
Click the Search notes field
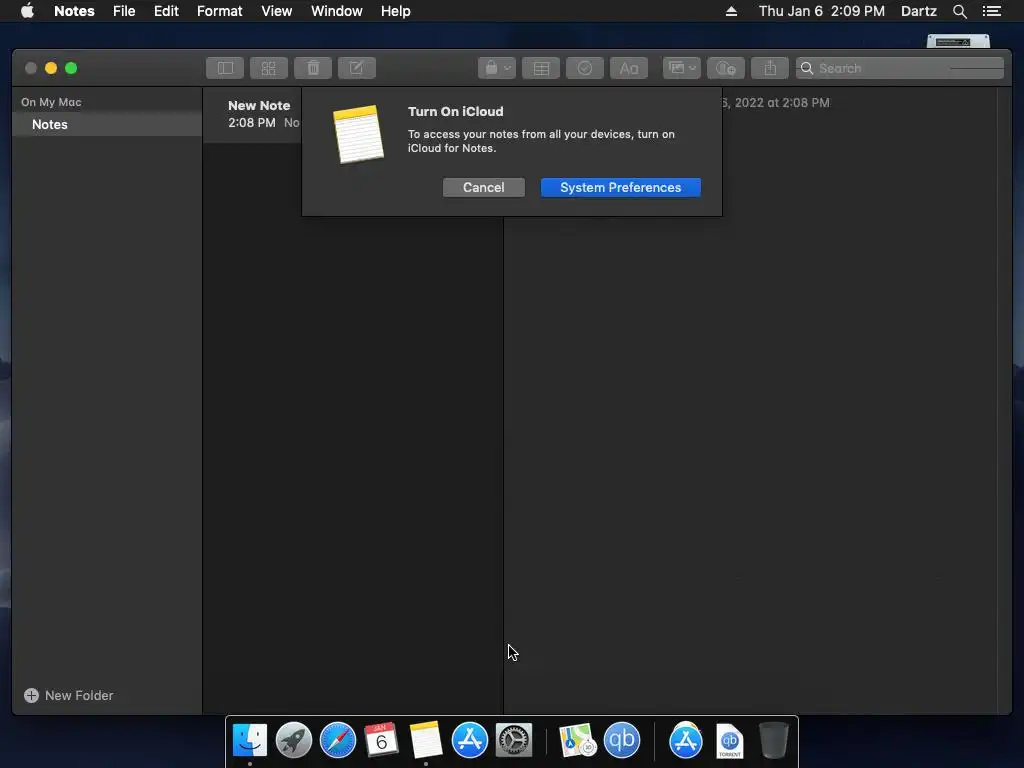click(899, 68)
